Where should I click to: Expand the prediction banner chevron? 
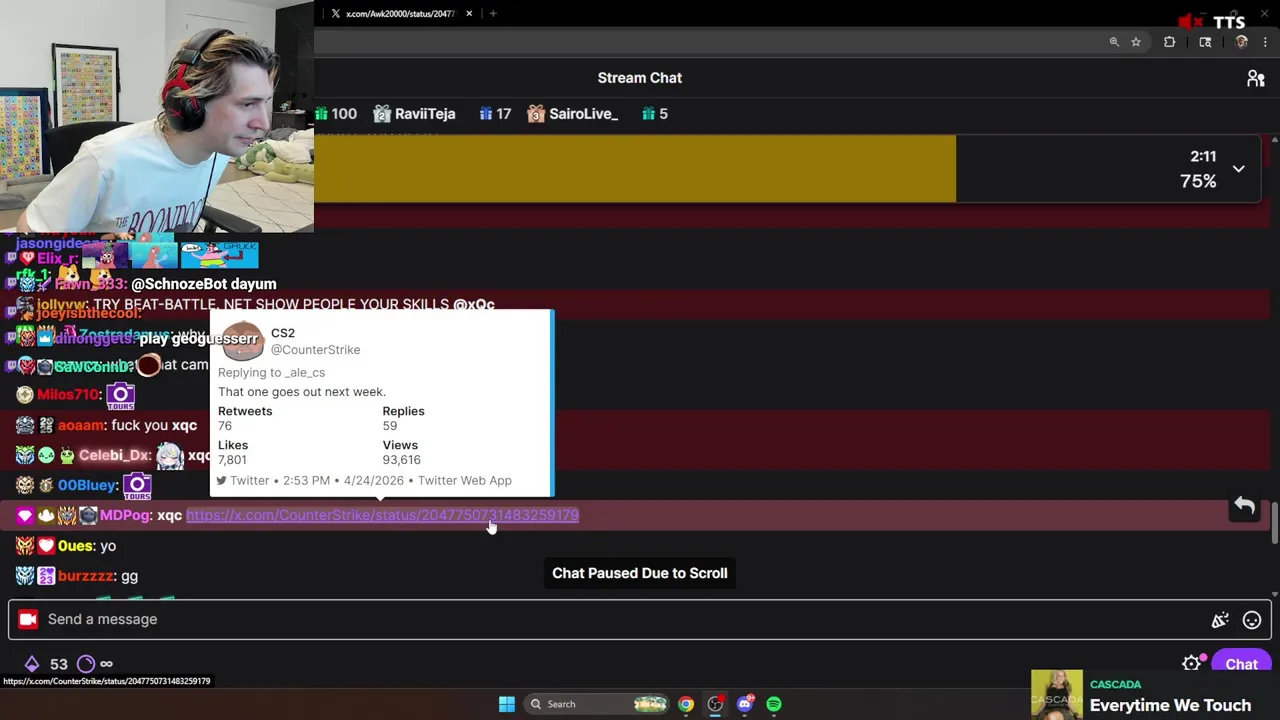click(1238, 169)
